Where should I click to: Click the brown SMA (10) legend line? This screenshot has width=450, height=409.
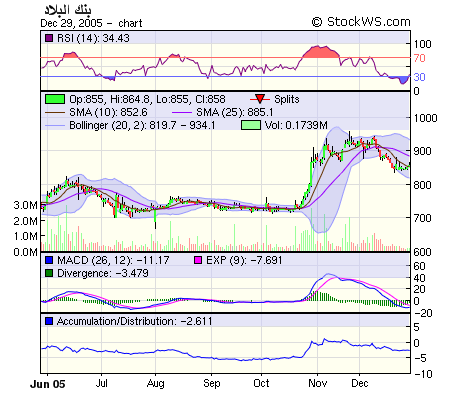pyautogui.click(x=55, y=113)
